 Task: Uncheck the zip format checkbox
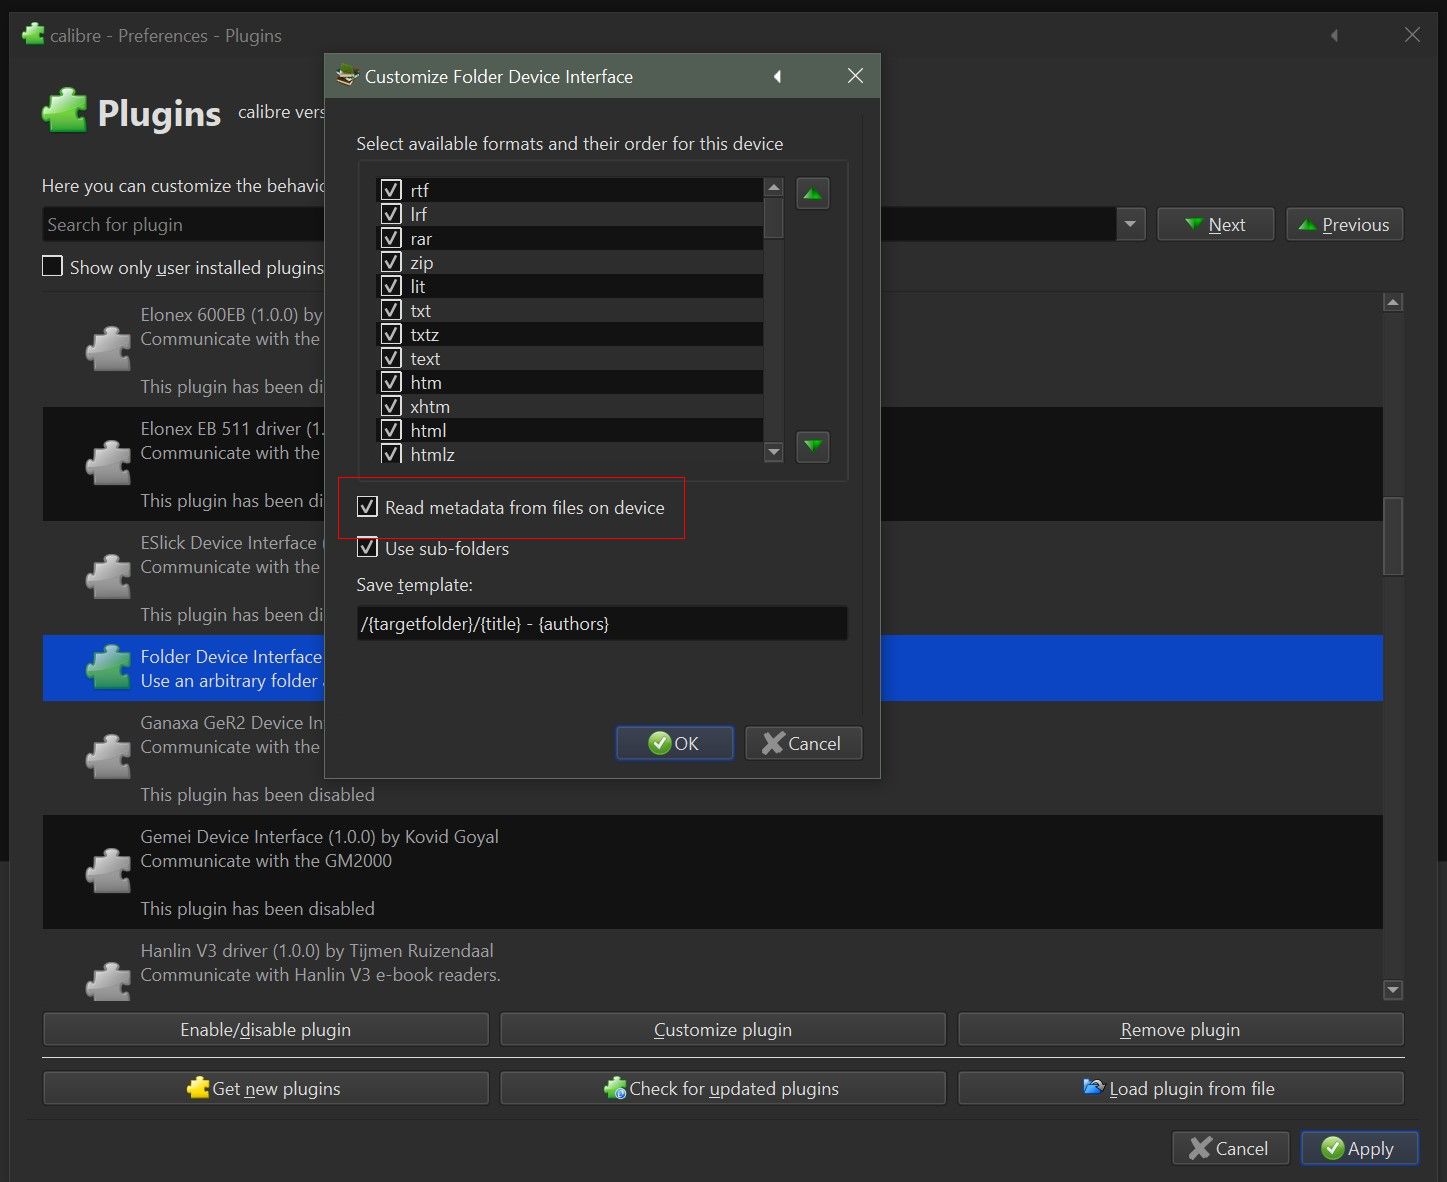pos(391,262)
